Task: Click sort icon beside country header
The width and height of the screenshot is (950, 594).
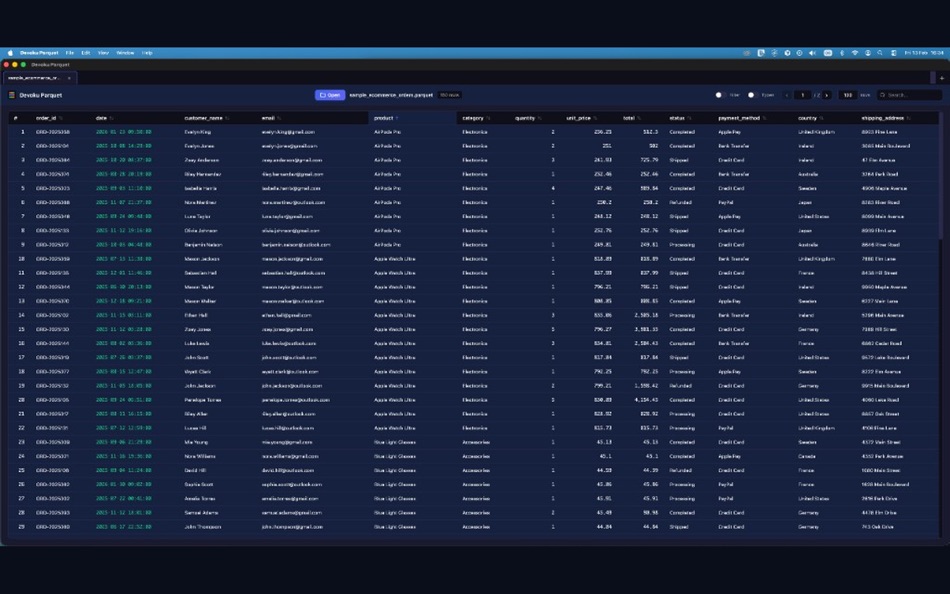Action: point(822,118)
